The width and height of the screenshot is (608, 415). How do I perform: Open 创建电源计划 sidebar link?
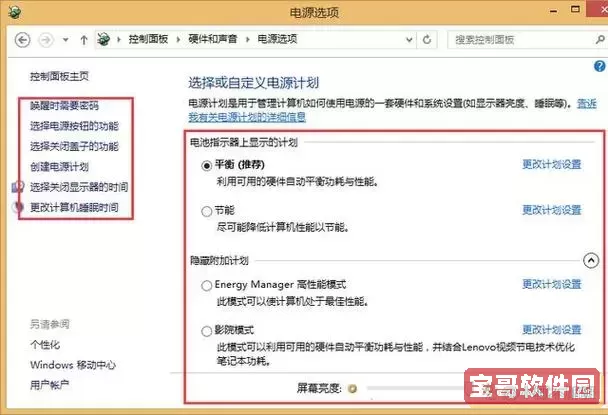click(x=59, y=167)
